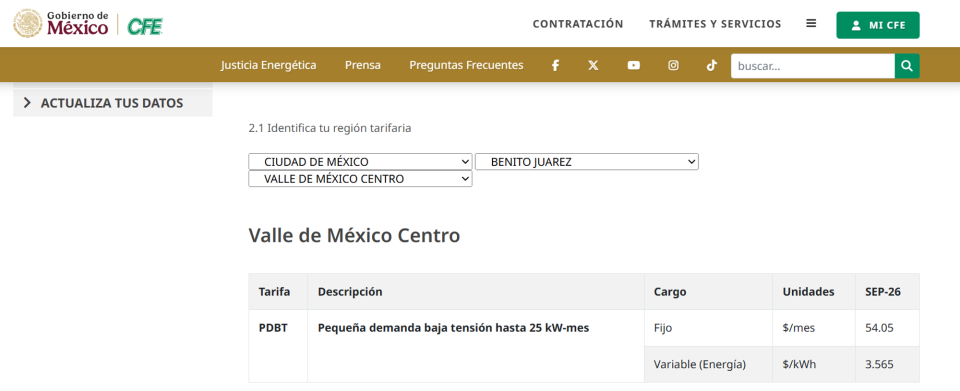Go to Prensa page

click(362, 65)
